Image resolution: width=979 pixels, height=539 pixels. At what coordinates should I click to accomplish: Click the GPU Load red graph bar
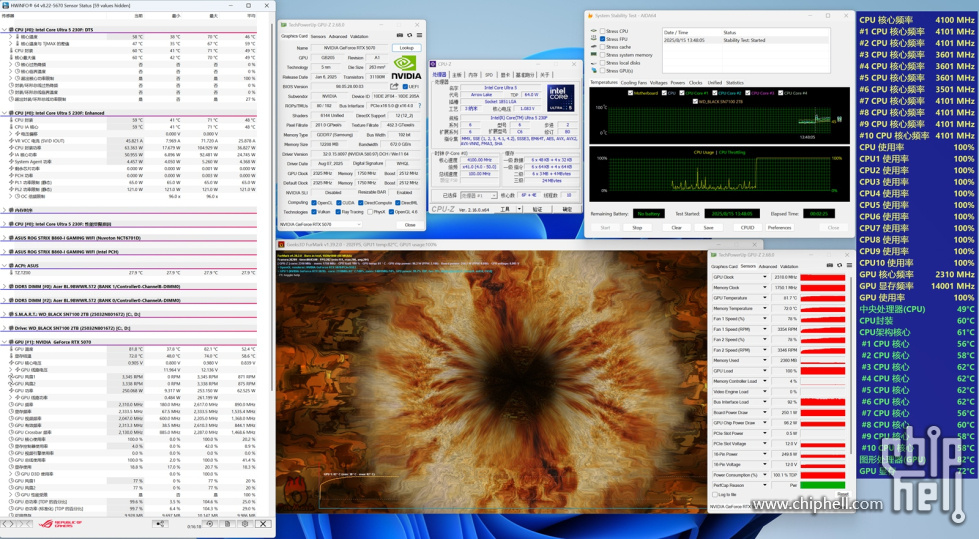823,371
